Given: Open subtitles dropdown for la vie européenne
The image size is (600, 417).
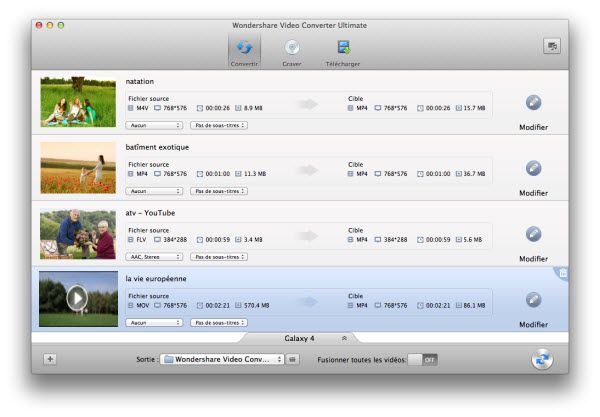Looking at the screenshot, I should pyautogui.click(x=219, y=323).
